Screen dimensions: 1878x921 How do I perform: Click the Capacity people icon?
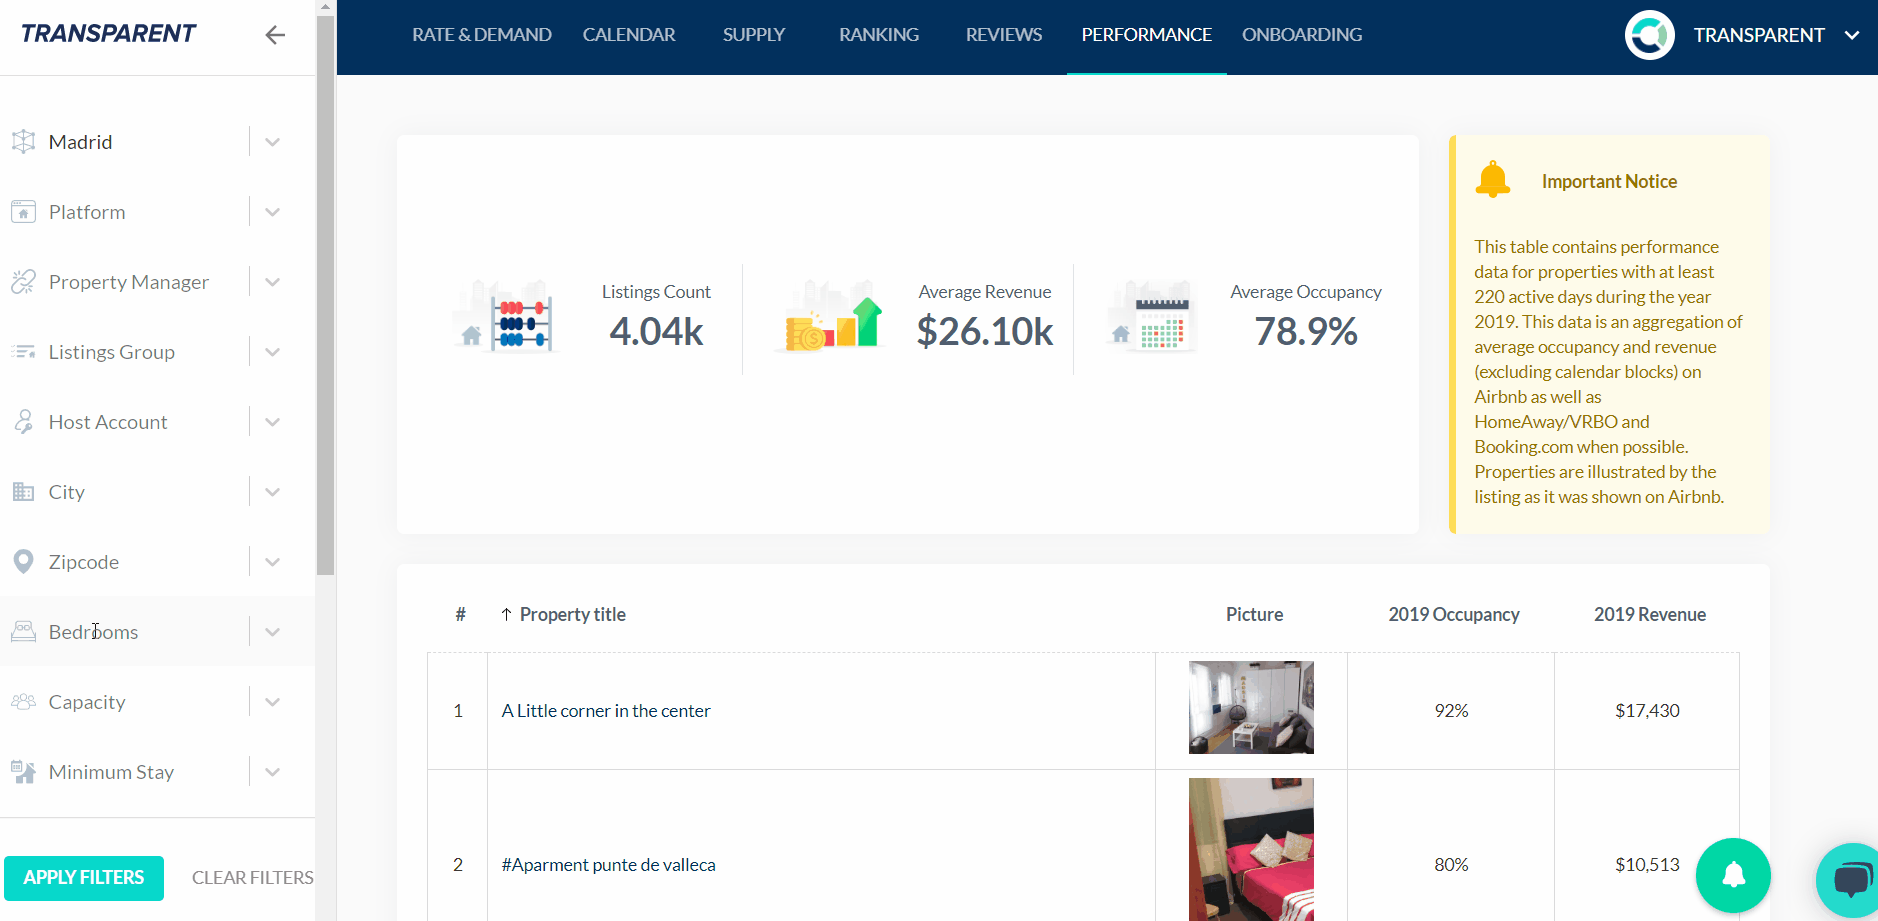tap(23, 702)
